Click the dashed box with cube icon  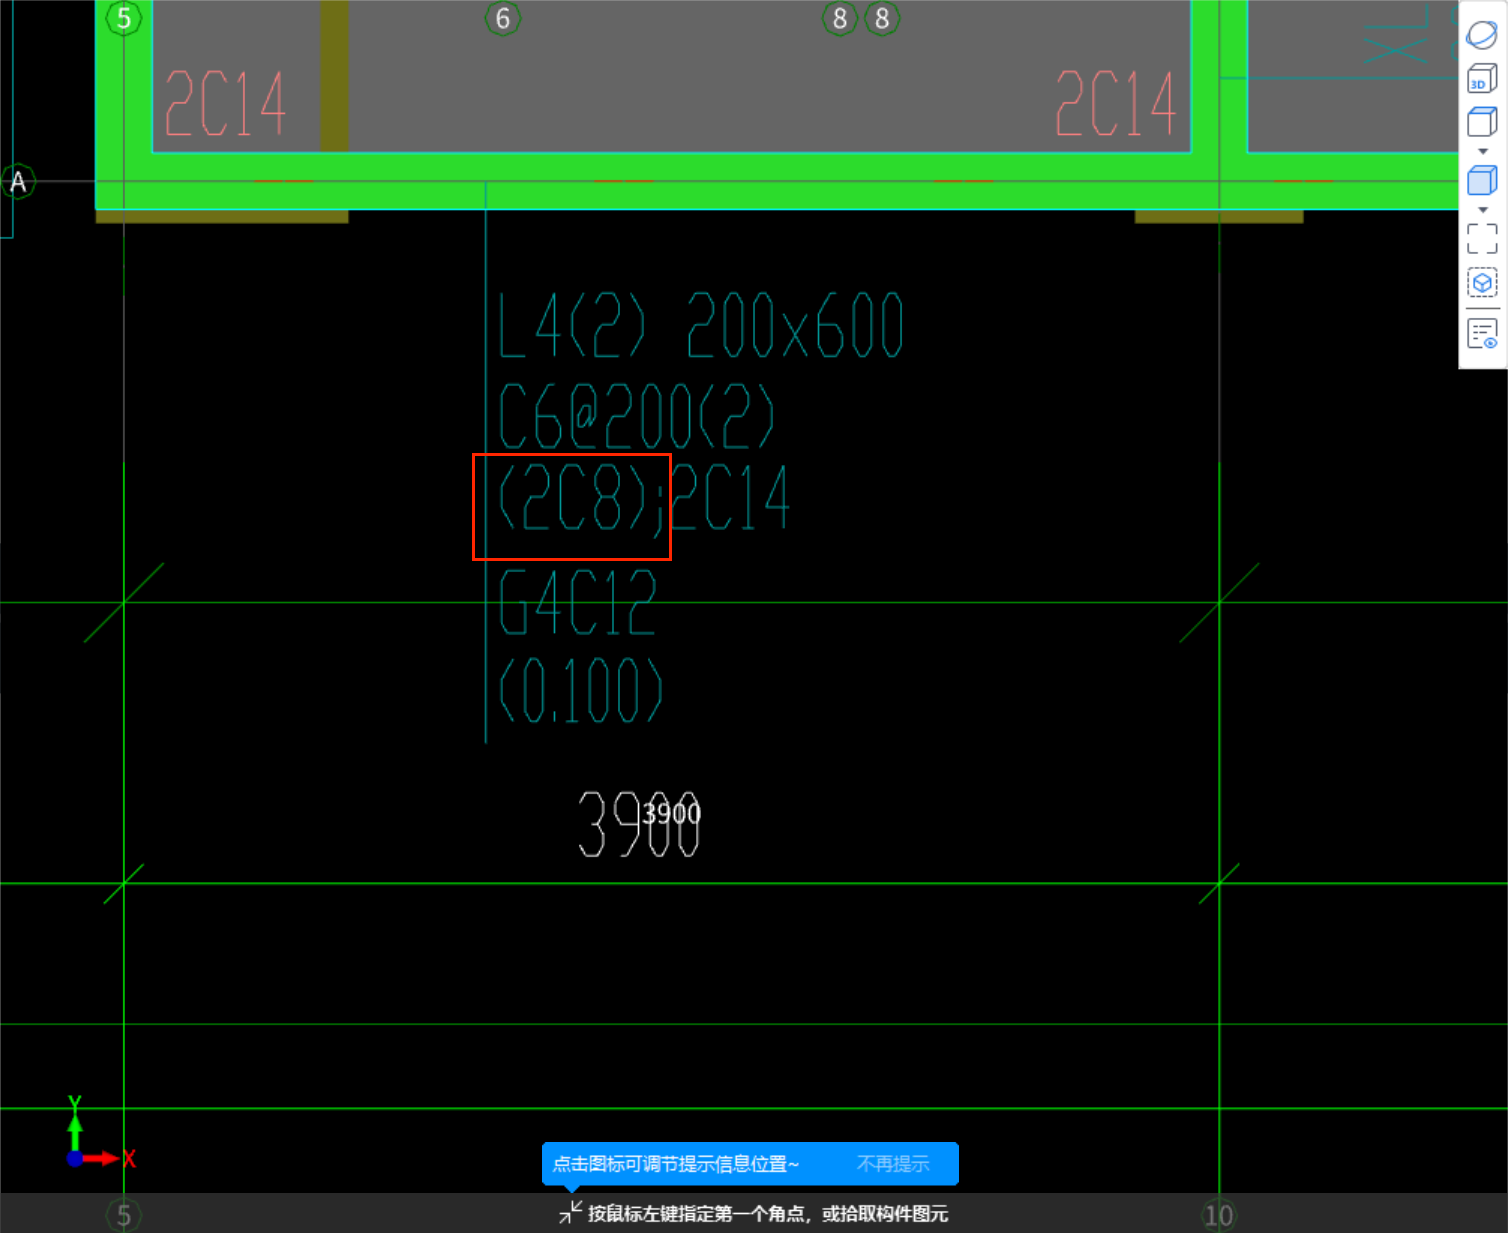(1482, 283)
